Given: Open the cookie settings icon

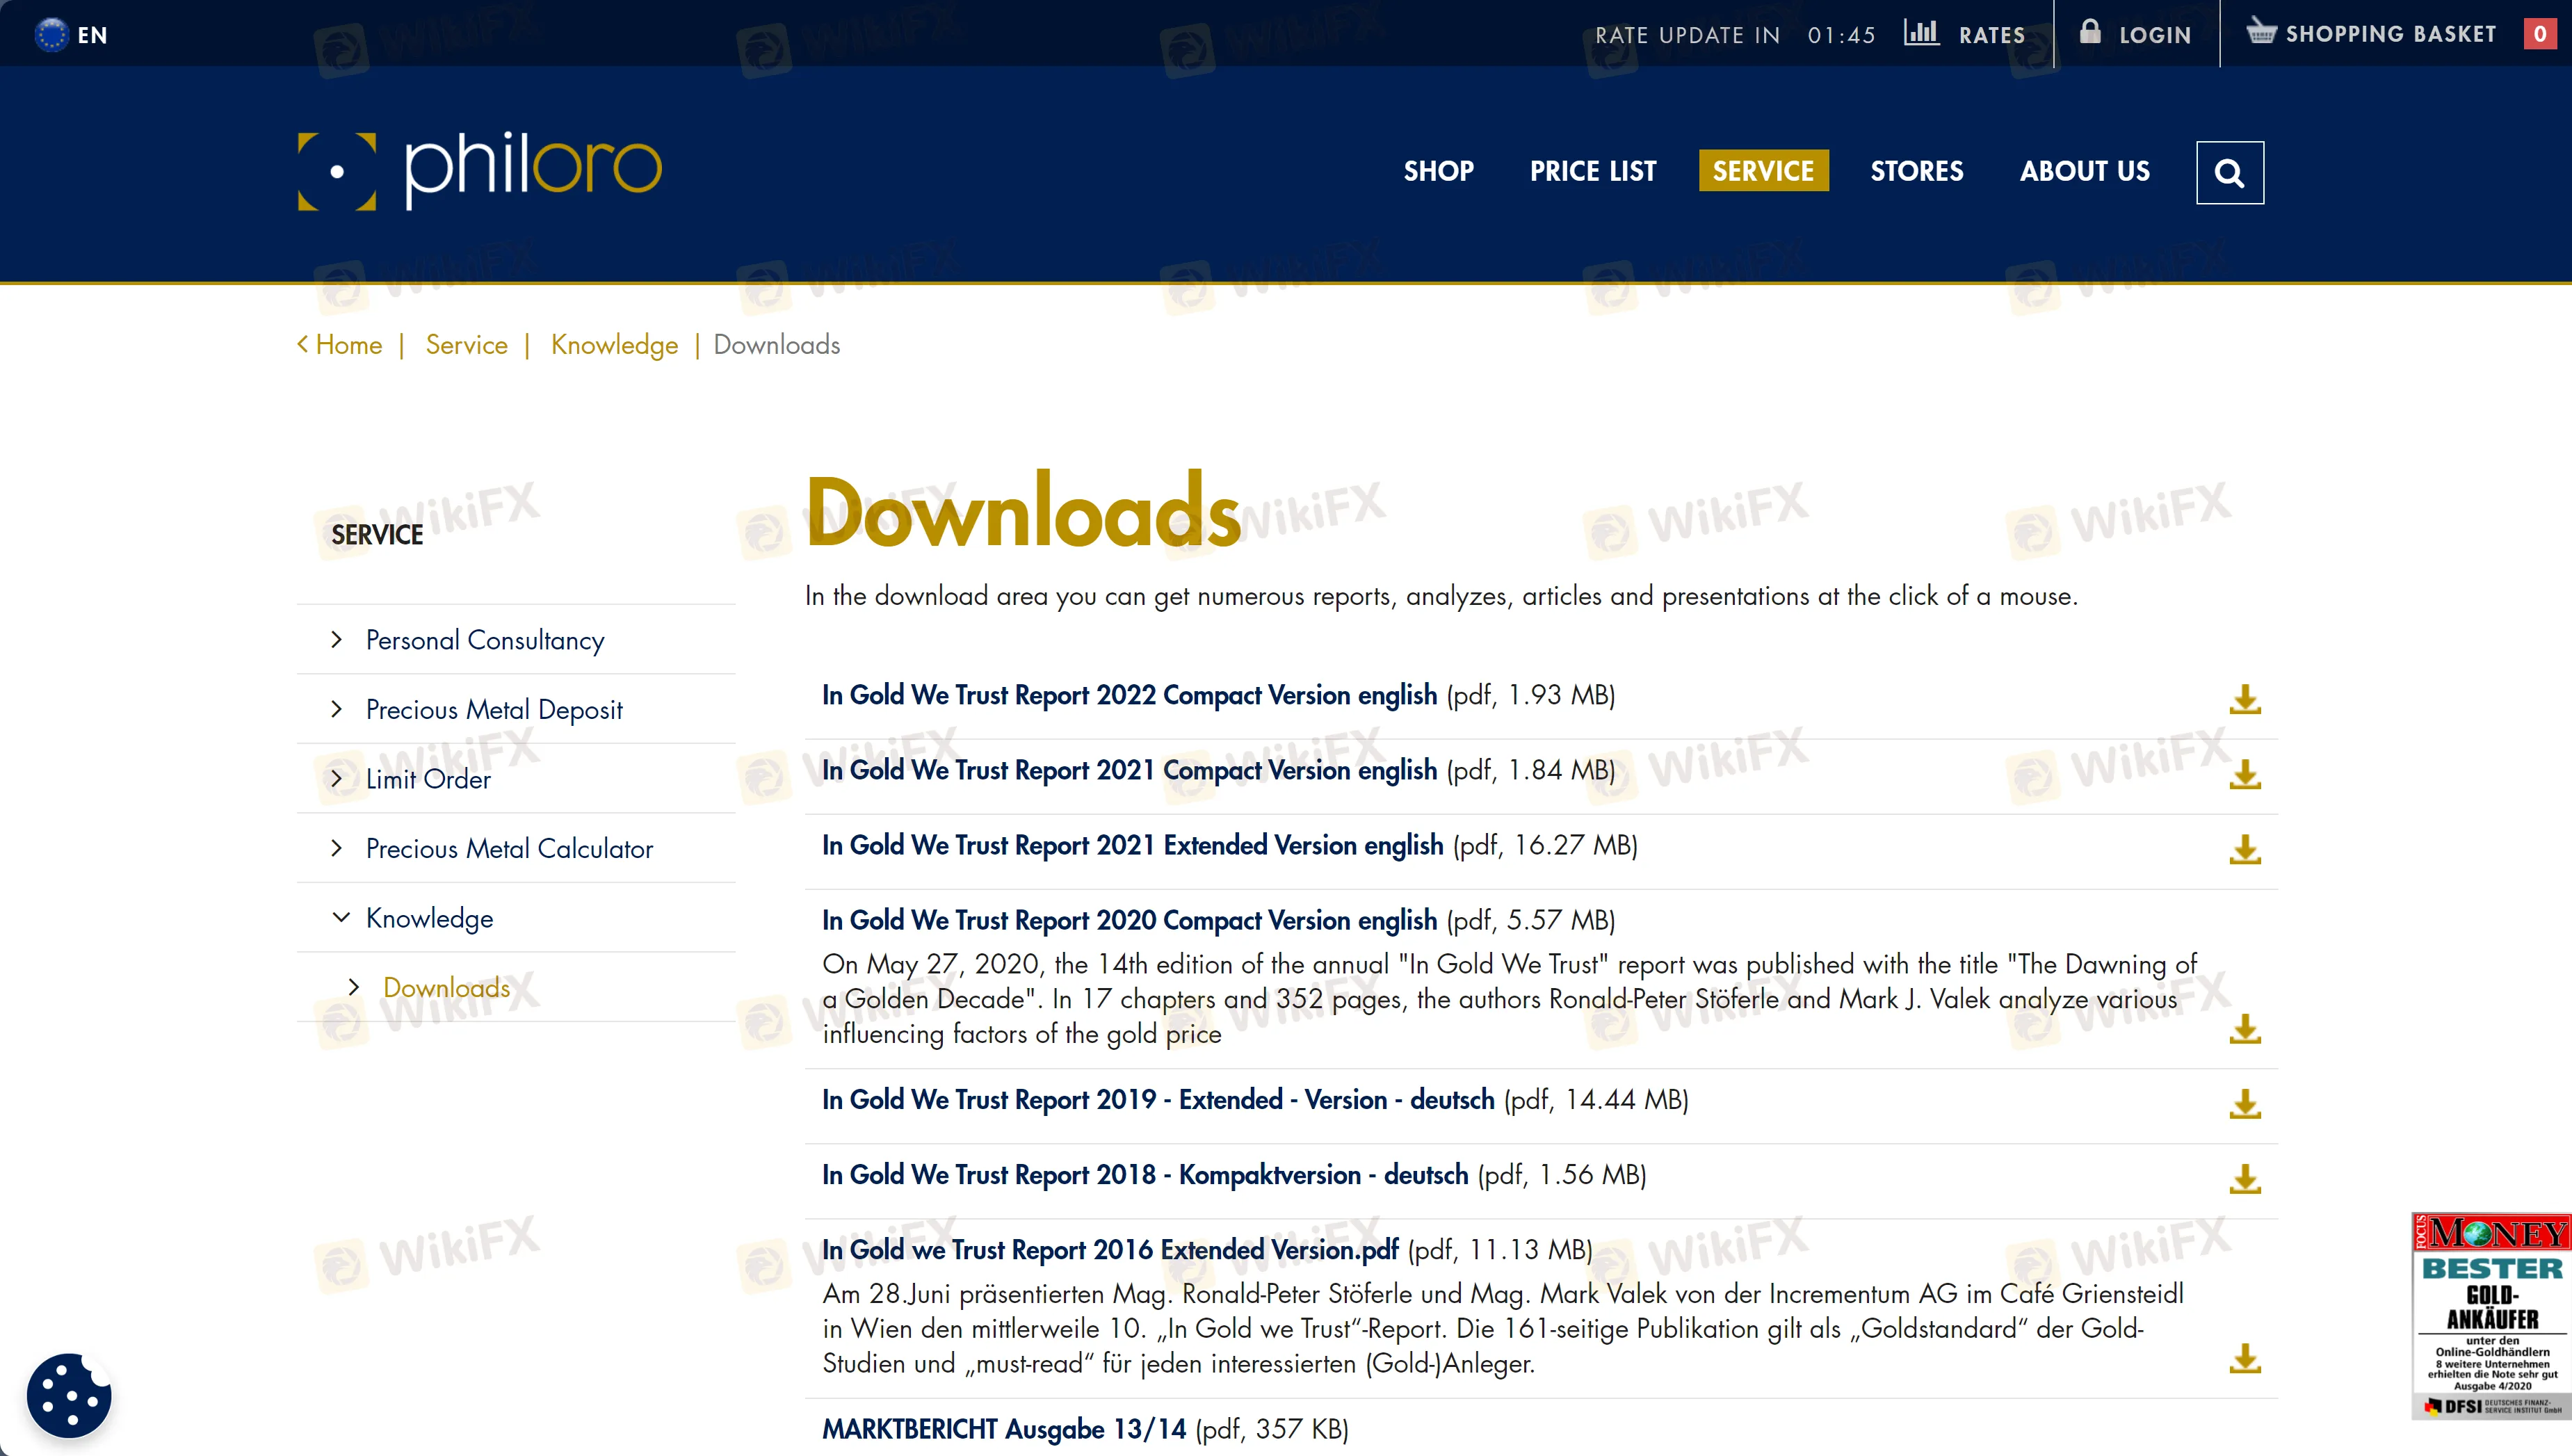Looking at the screenshot, I should coord(68,1395).
